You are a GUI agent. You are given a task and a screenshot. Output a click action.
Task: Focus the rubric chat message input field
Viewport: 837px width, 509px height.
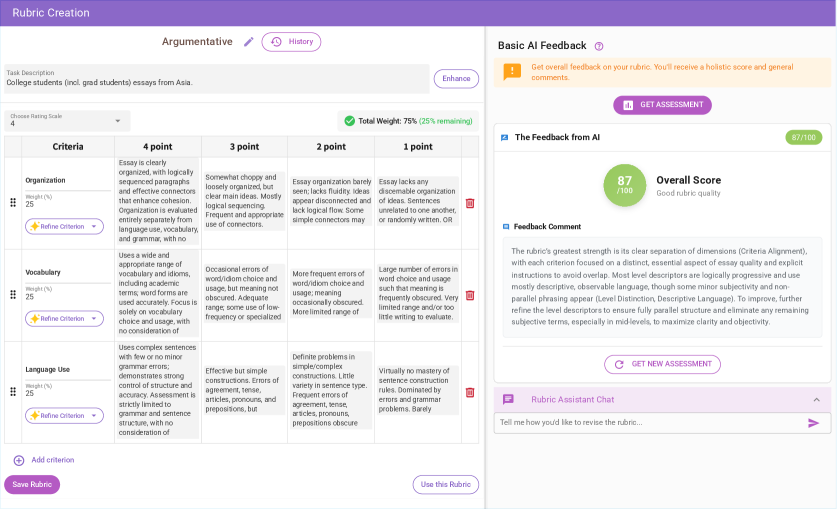pos(650,423)
